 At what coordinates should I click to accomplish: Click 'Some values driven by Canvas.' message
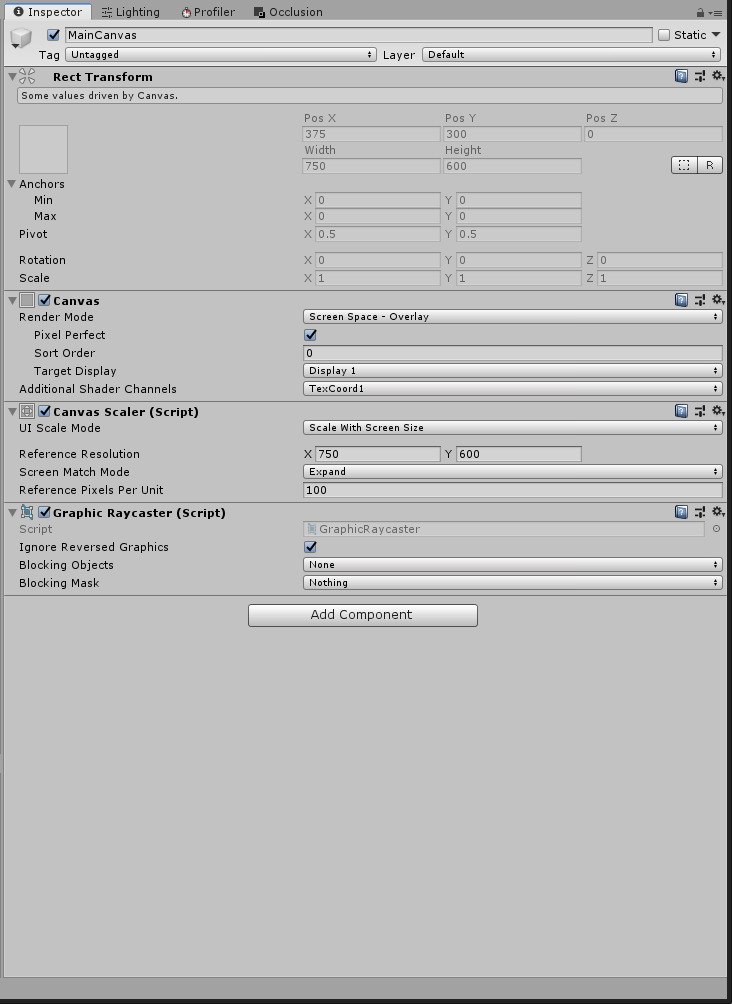click(x=370, y=95)
